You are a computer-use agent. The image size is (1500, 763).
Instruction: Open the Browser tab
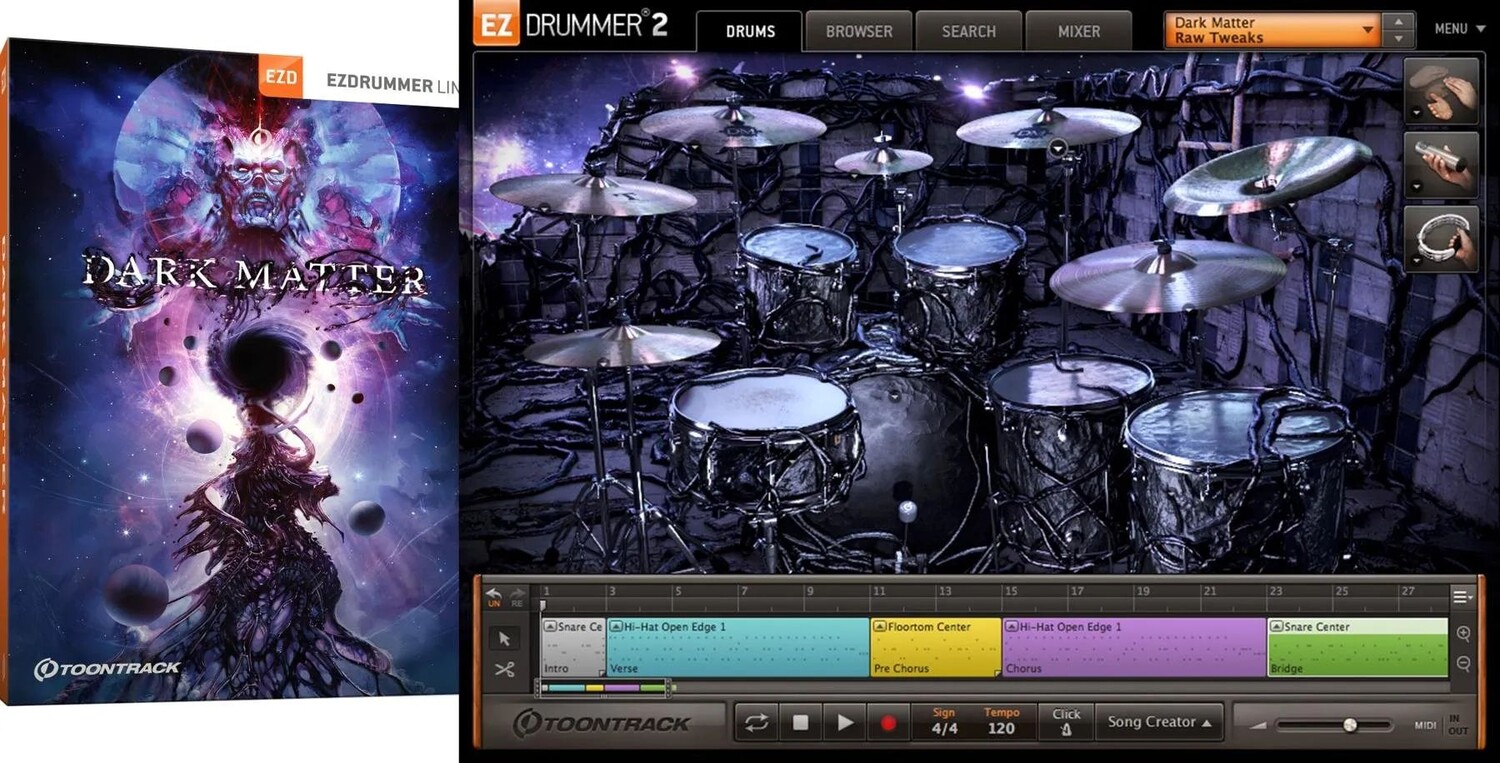858,31
